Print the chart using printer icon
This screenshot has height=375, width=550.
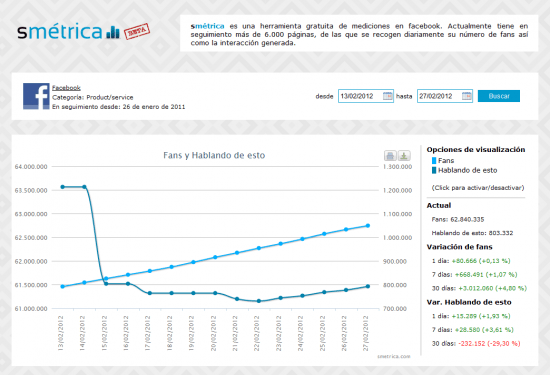click(x=390, y=155)
